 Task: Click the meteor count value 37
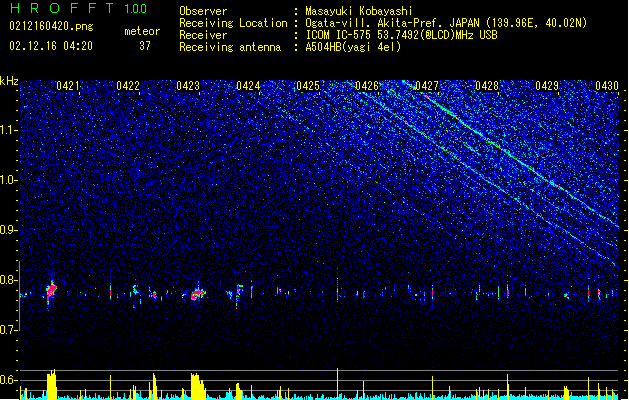(145, 46)
